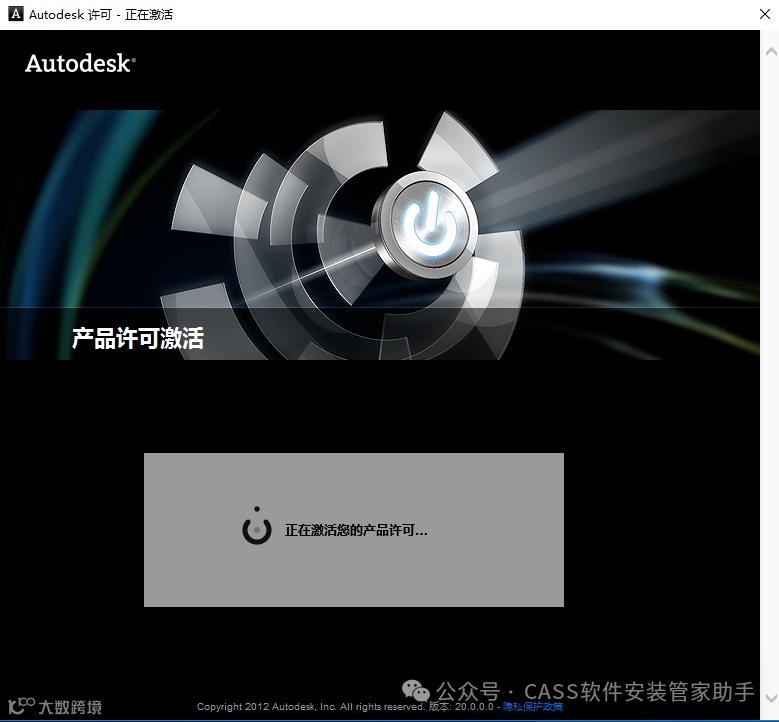Screen dimensions: 779x722
Task: Click the scrollbar down arrow
Action: pos(771,698)
